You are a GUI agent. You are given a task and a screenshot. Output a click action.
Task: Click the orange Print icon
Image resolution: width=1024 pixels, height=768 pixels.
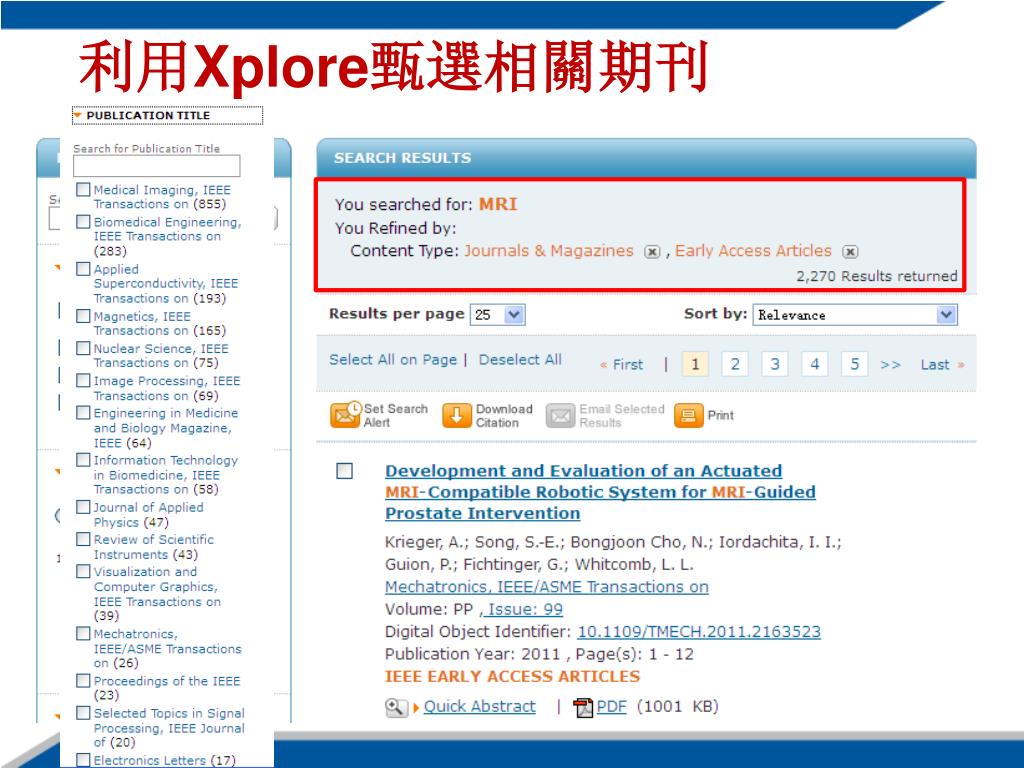pyautogui.click(x=688, y=415)
